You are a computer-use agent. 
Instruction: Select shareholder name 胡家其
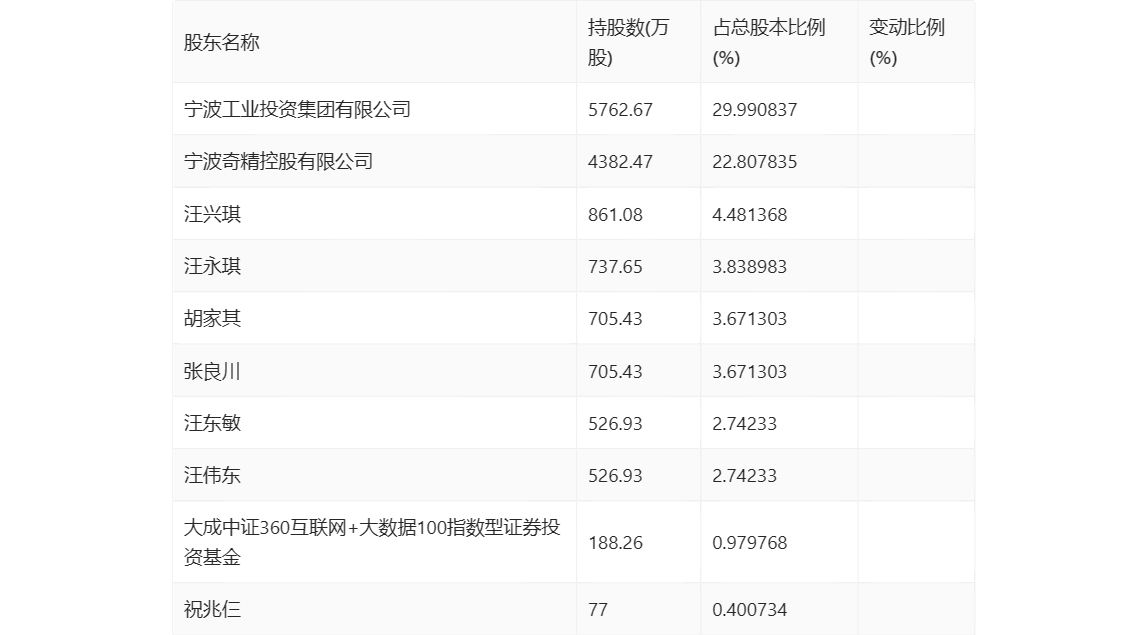pyautogui.click(x=212, y=319)
